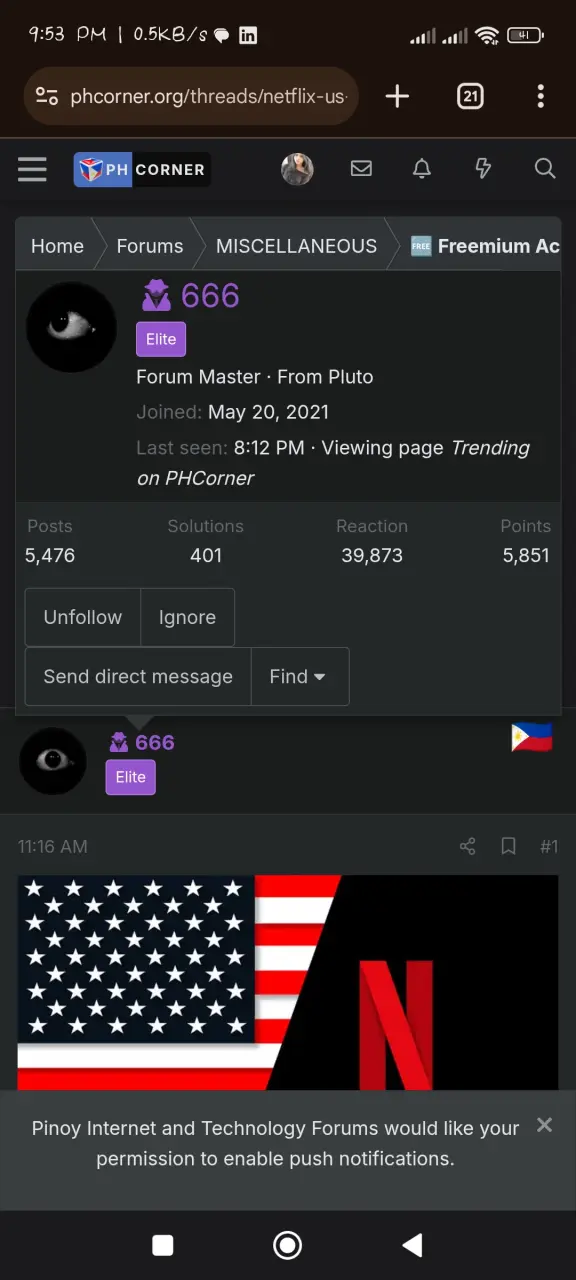Tap the share icon on post #1

coord(467,847)
